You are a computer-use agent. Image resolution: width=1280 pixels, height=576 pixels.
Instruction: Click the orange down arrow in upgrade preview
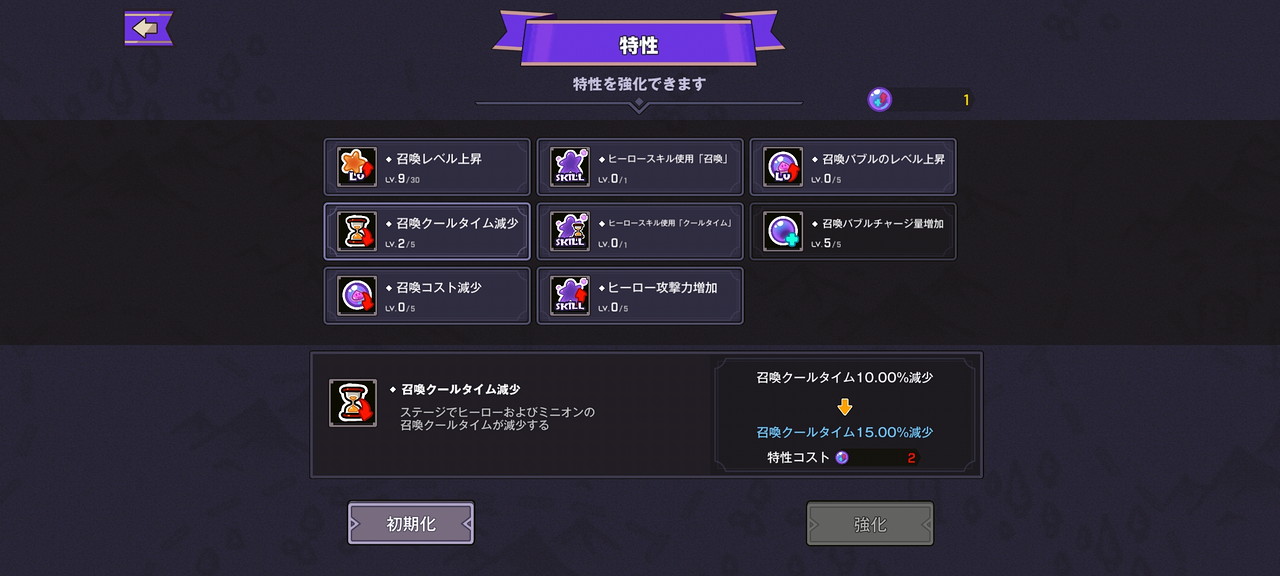(845, 407)
